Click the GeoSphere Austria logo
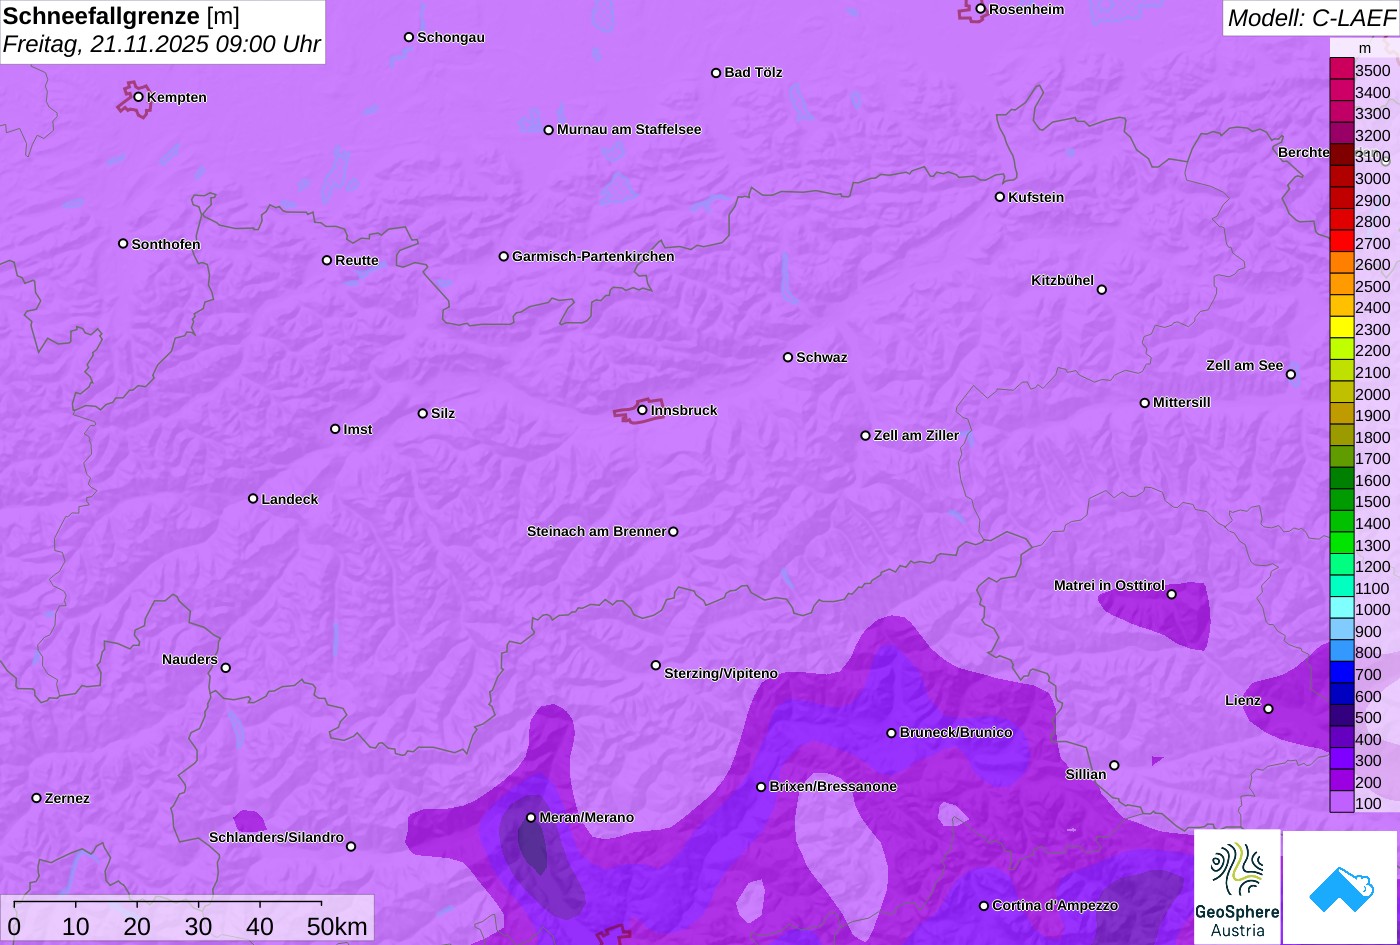The image size is (1400, 945). [1237, 886]
